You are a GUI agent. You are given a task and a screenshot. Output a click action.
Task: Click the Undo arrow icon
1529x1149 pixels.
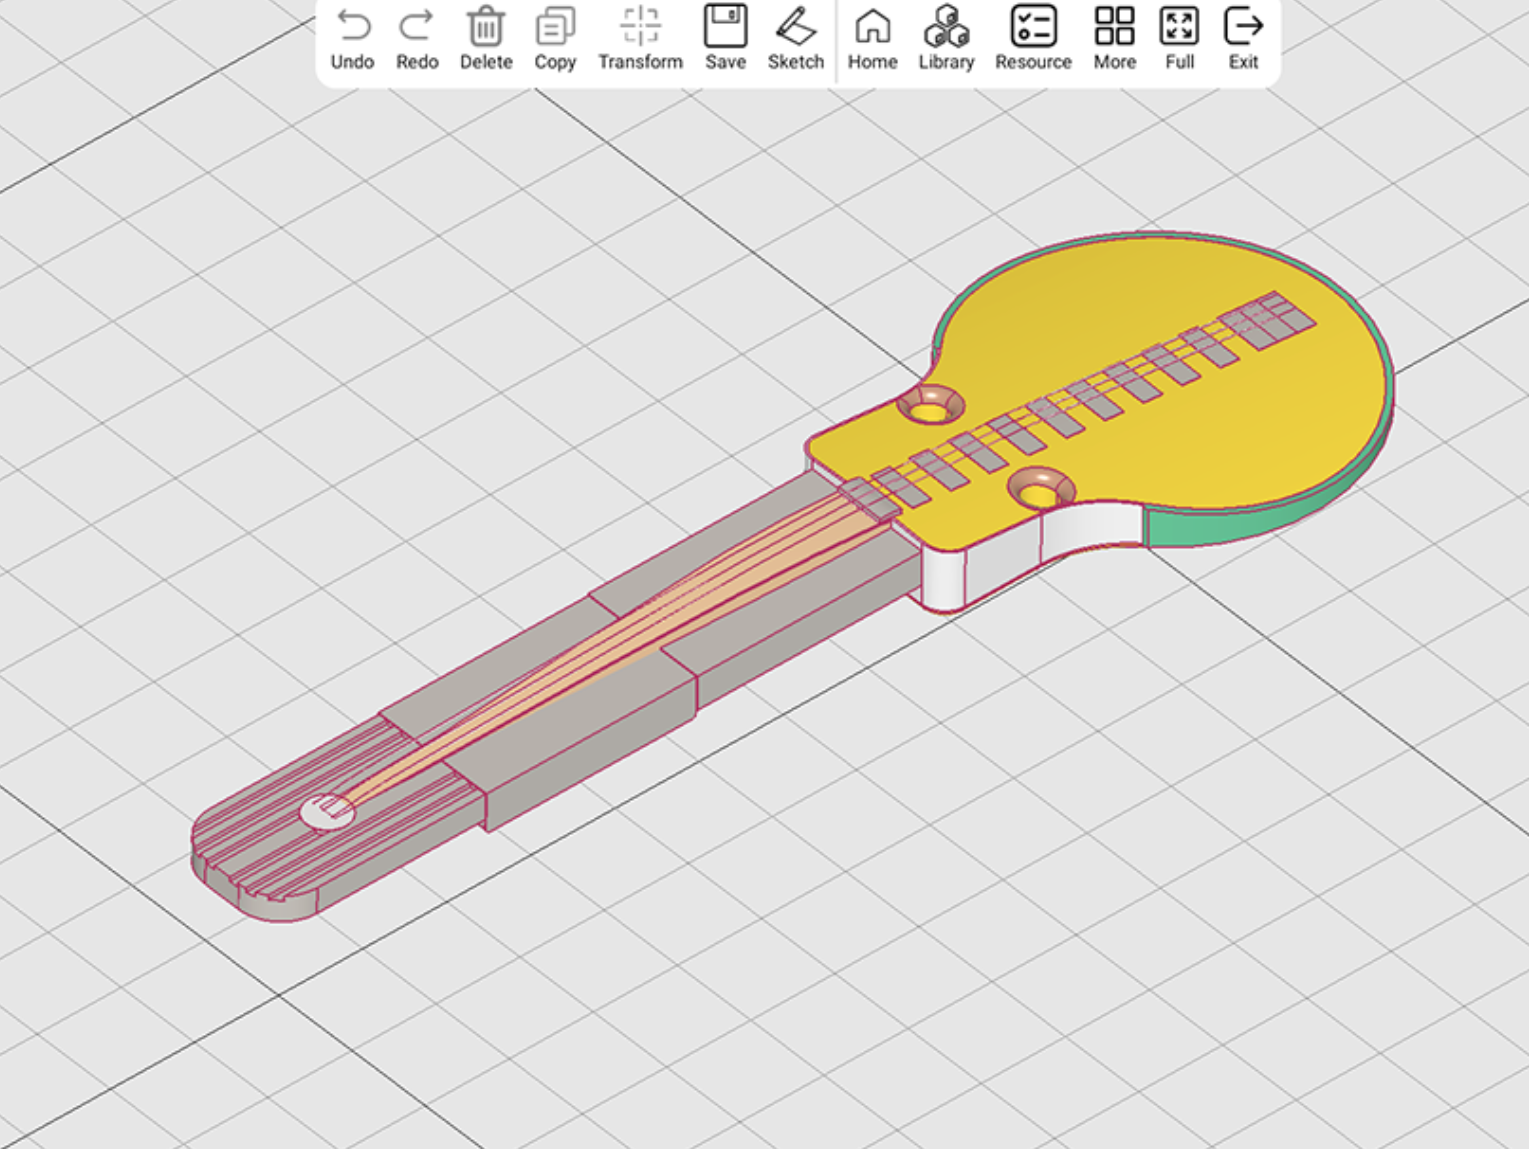(352, 27)
